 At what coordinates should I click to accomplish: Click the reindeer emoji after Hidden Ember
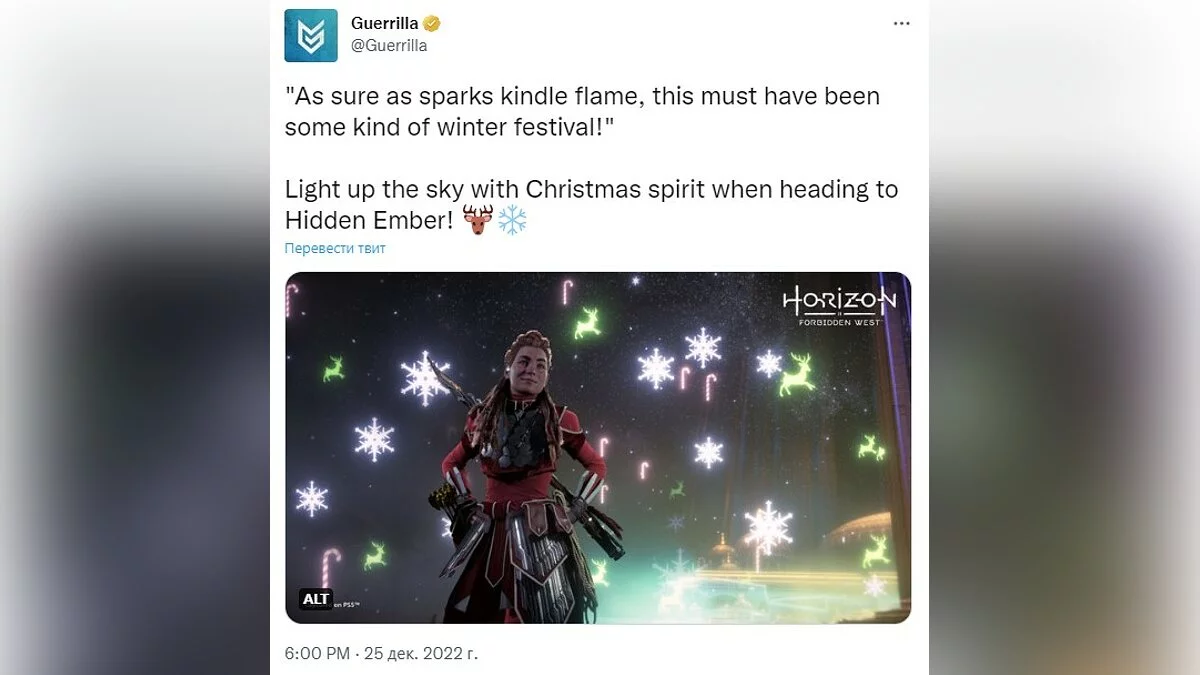coord(478,219)
